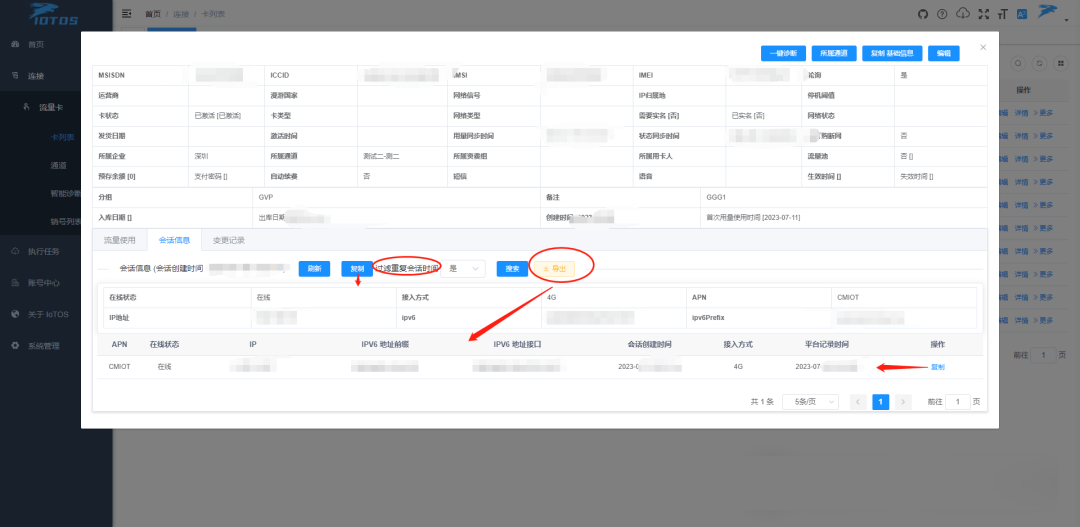Screen dimensions: 1080x527
Task: Expand the 连接 sidebar menu
Action: coord(36,75)
